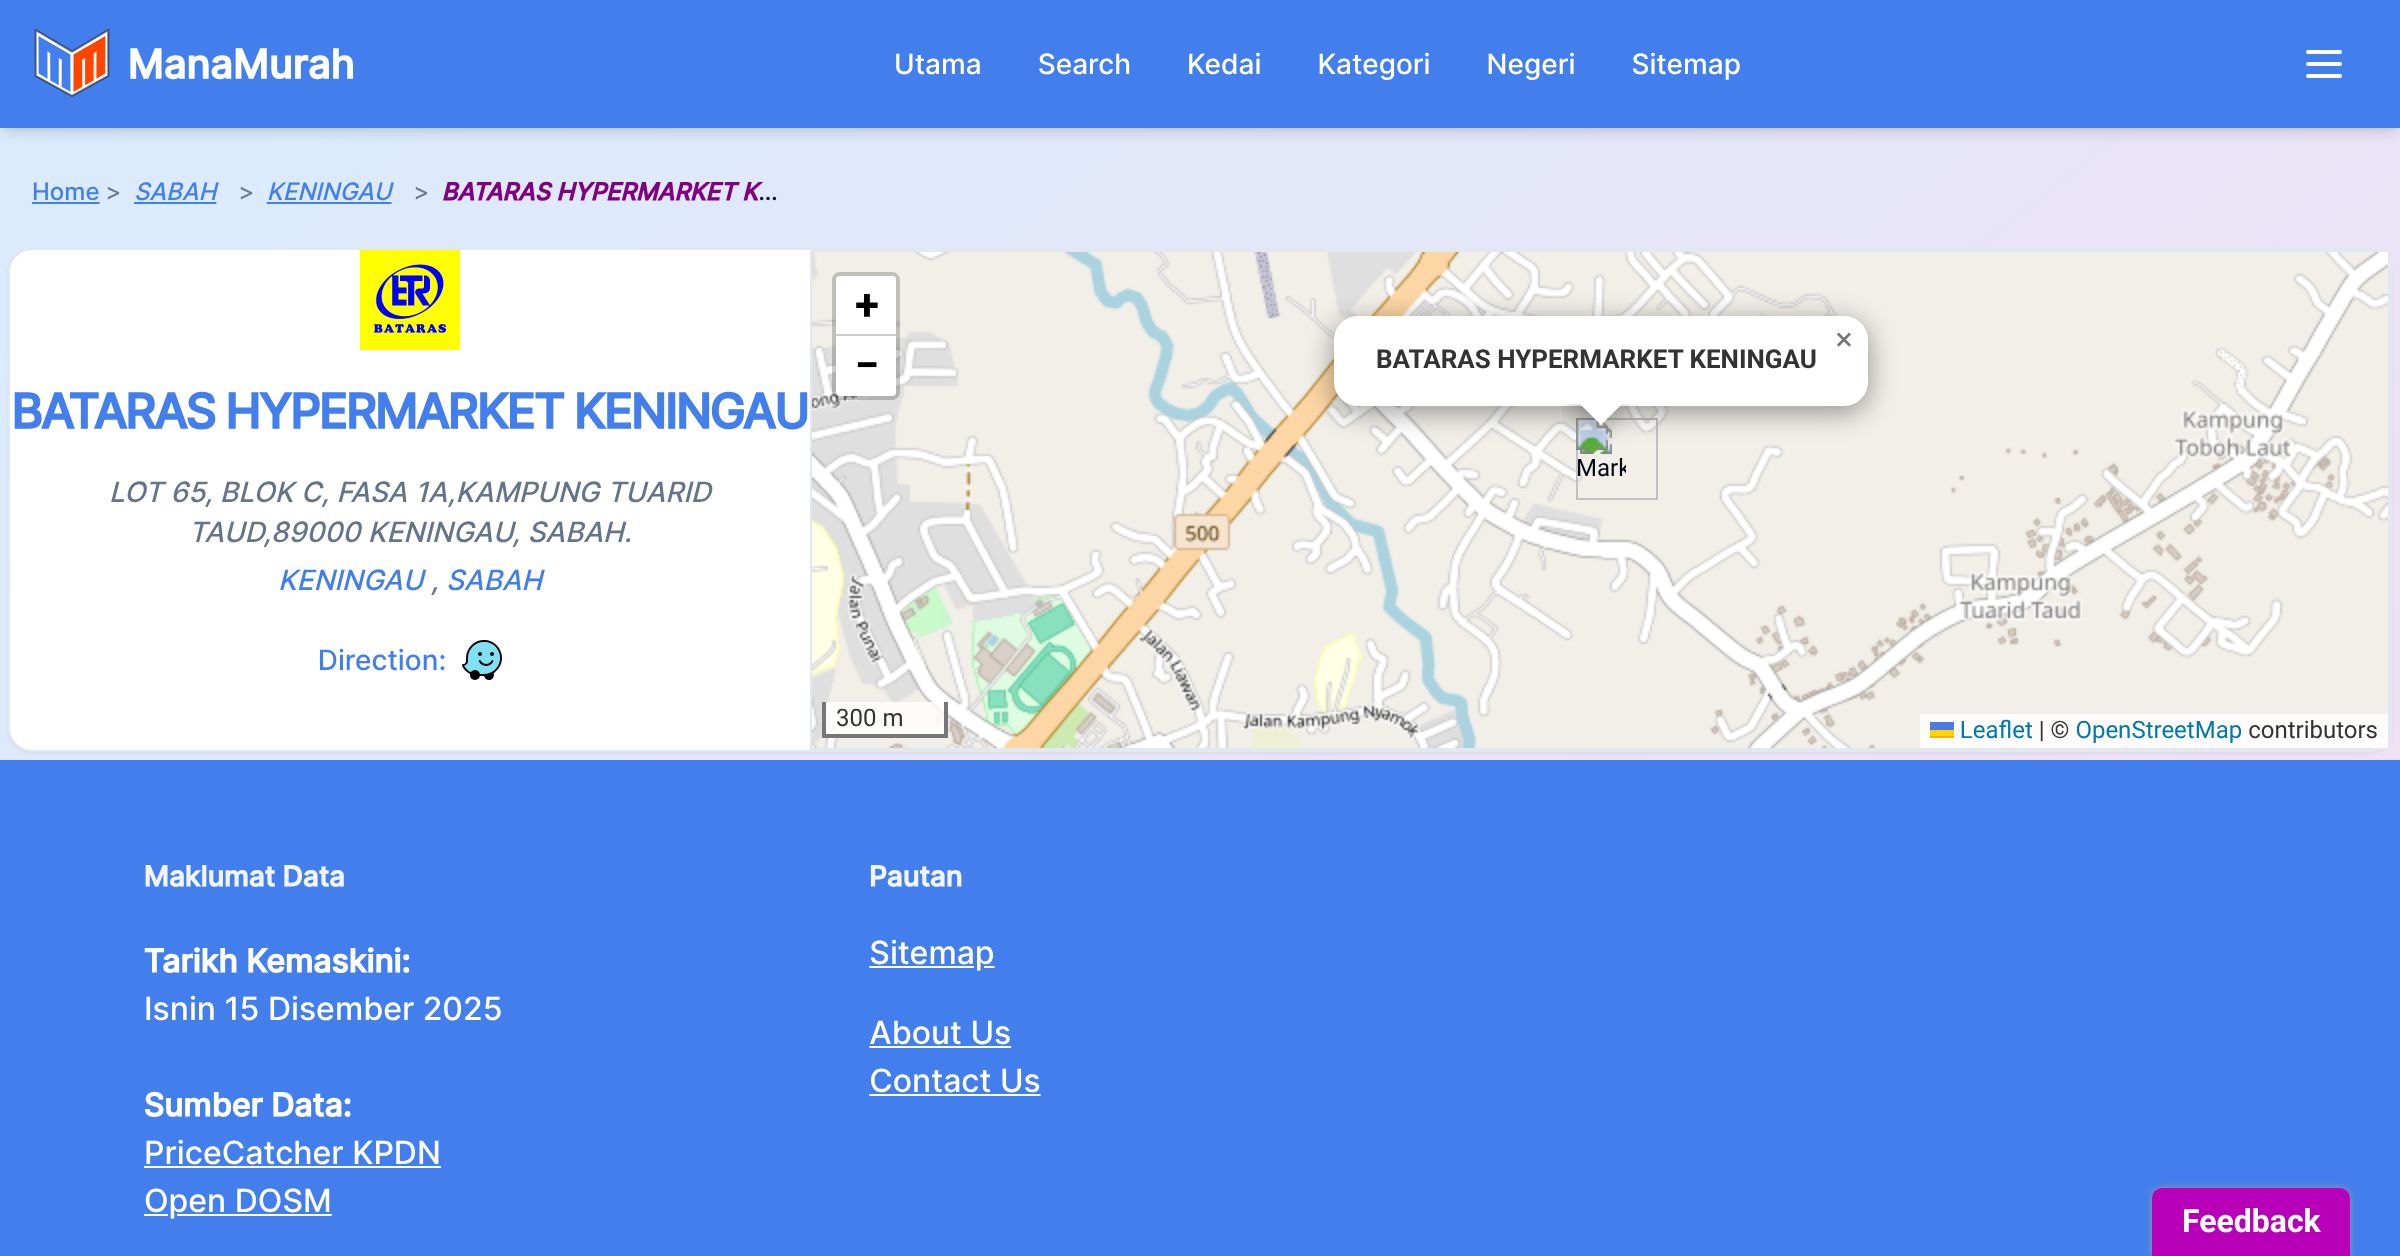Click the ManaMurah logo icon

71,63
